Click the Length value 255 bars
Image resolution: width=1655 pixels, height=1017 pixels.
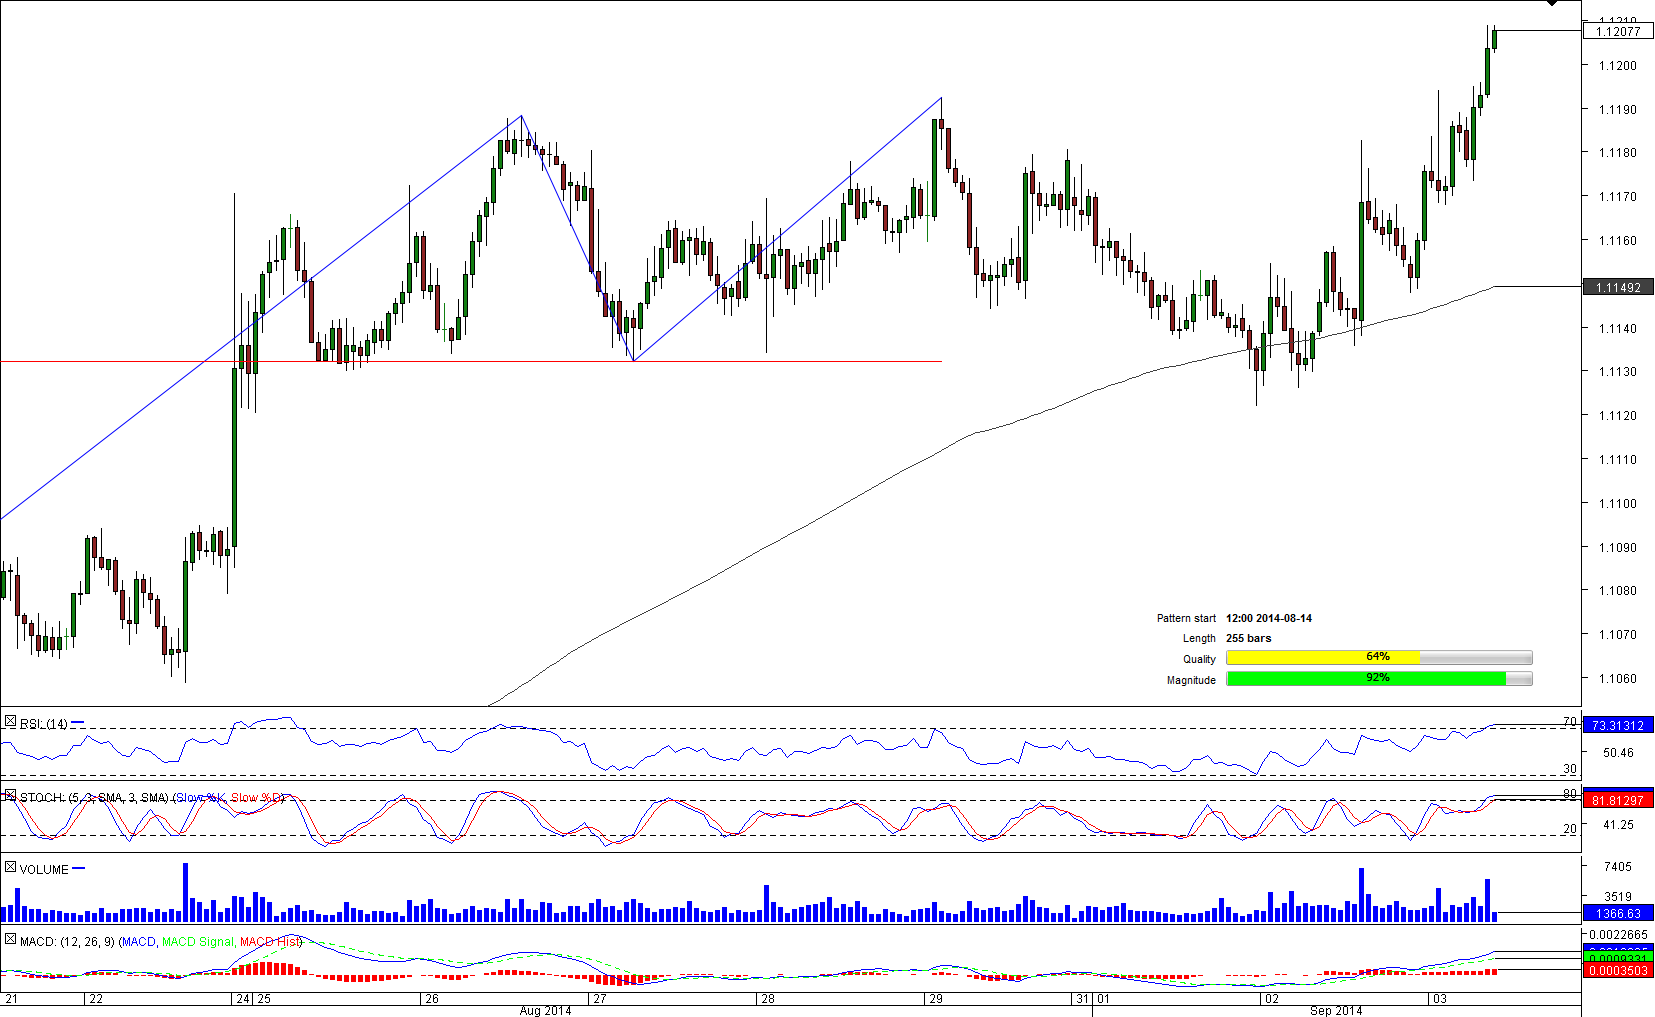click(x=1249, y=638)
